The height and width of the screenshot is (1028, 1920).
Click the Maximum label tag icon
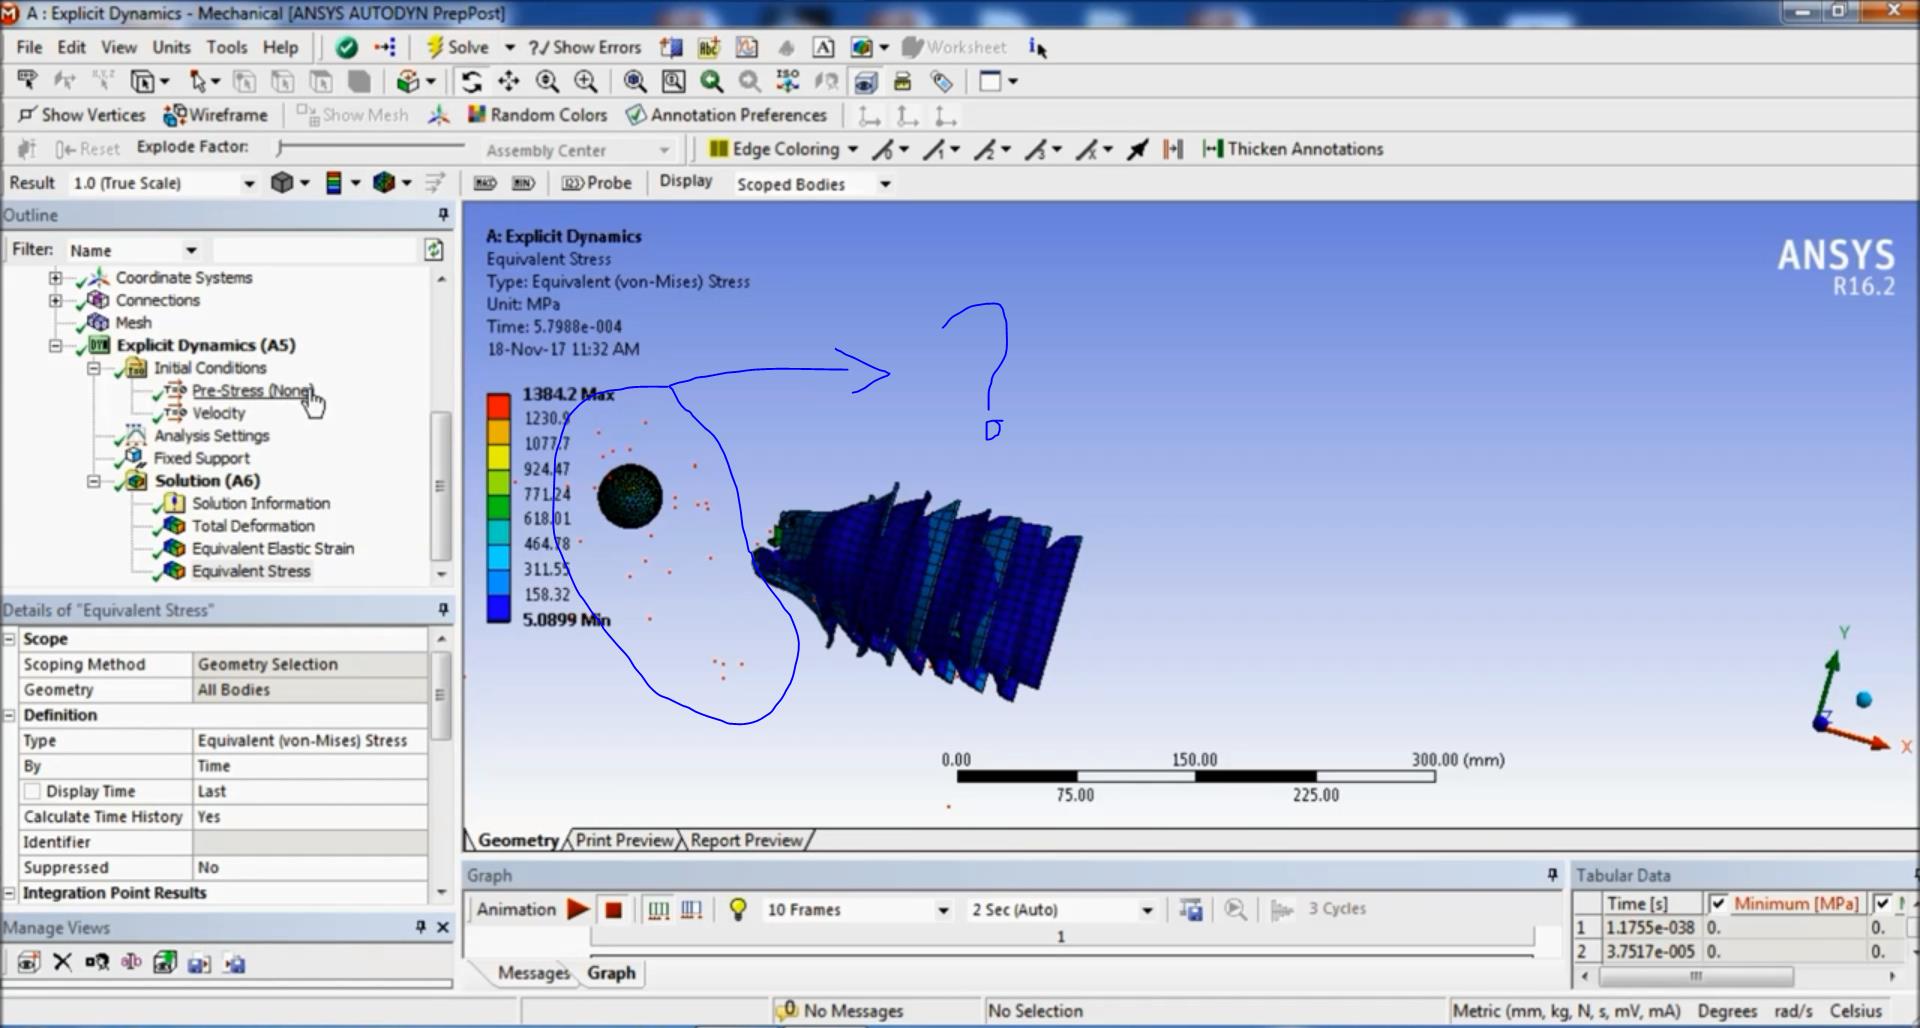pos(485,183)
